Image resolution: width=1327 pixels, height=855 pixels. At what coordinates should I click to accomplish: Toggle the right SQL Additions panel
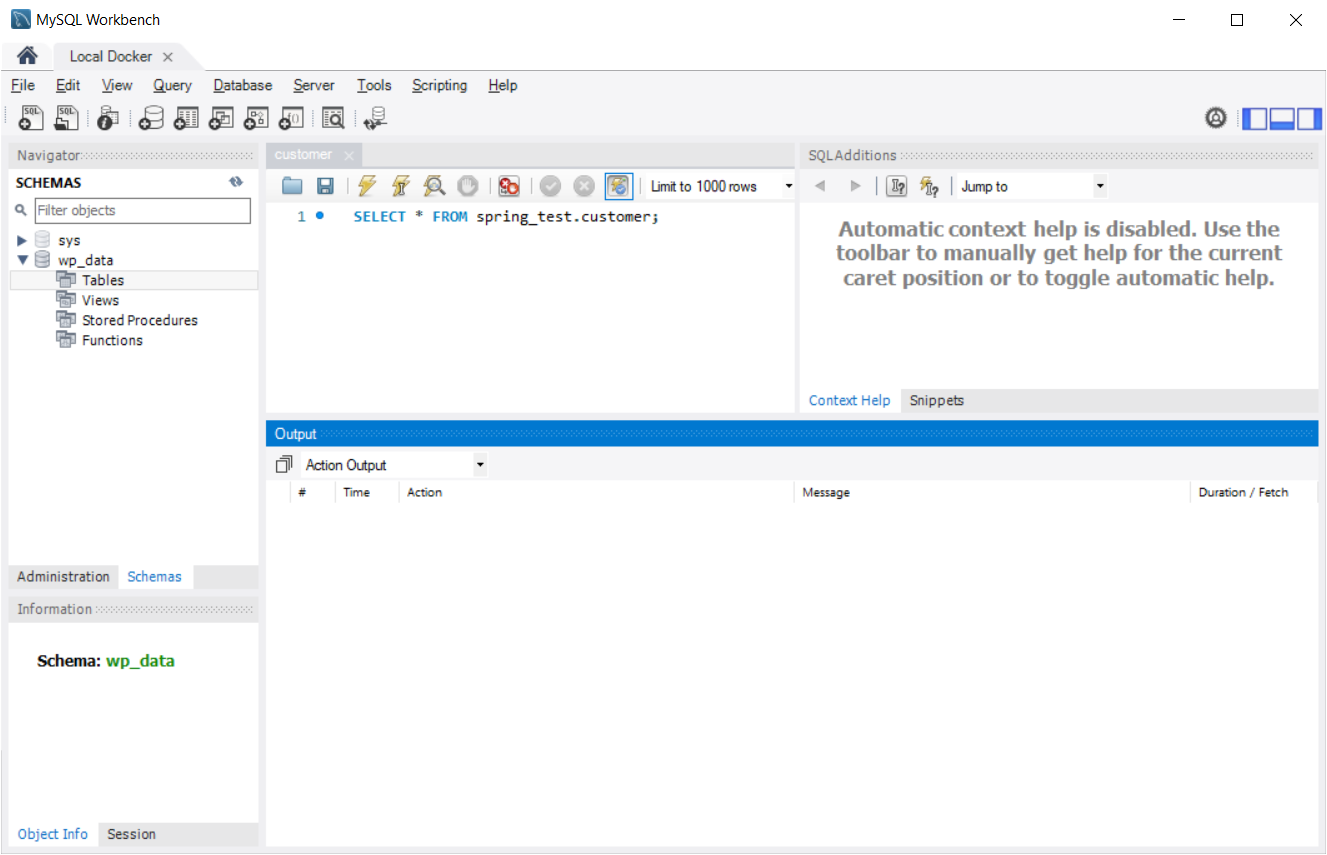(x=1309, y=119)
